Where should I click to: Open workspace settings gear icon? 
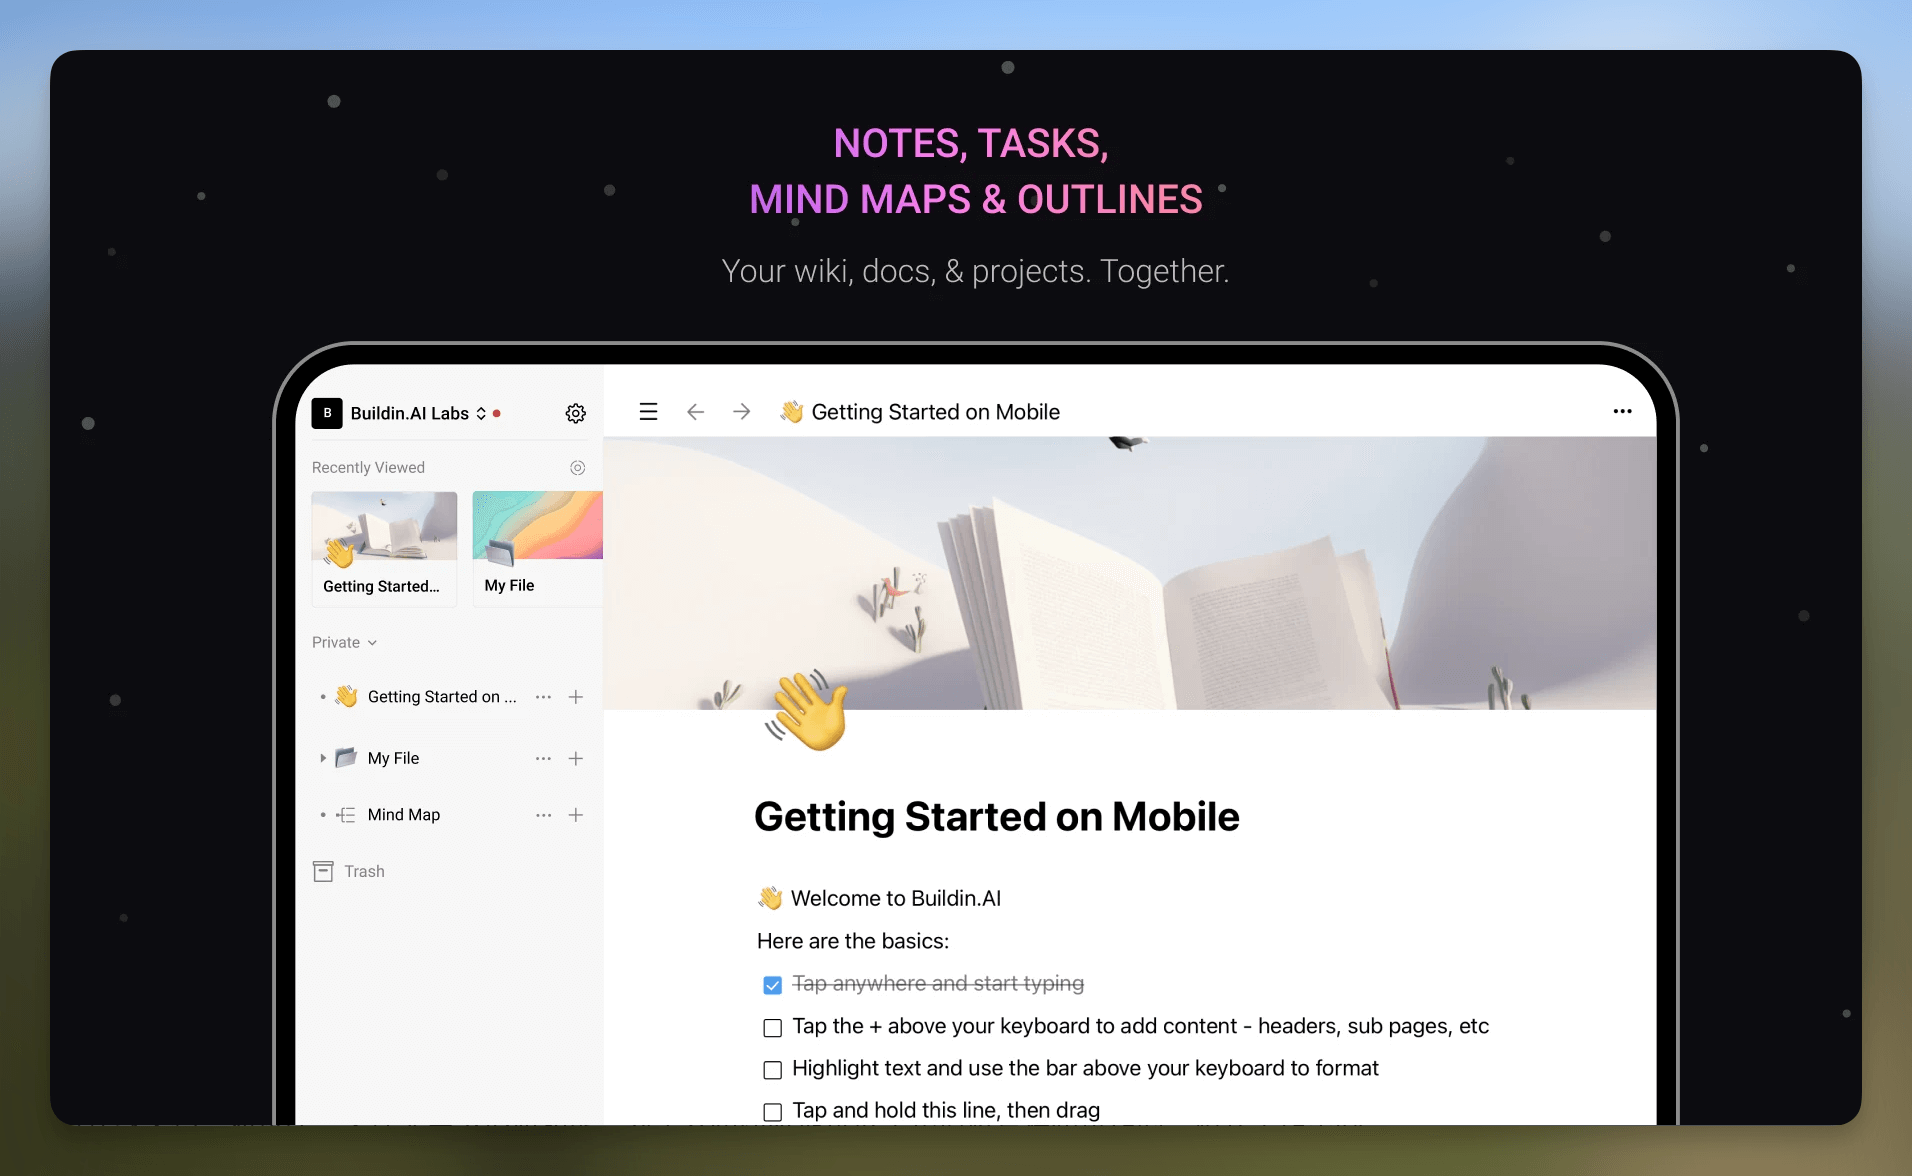pos(575,414)
